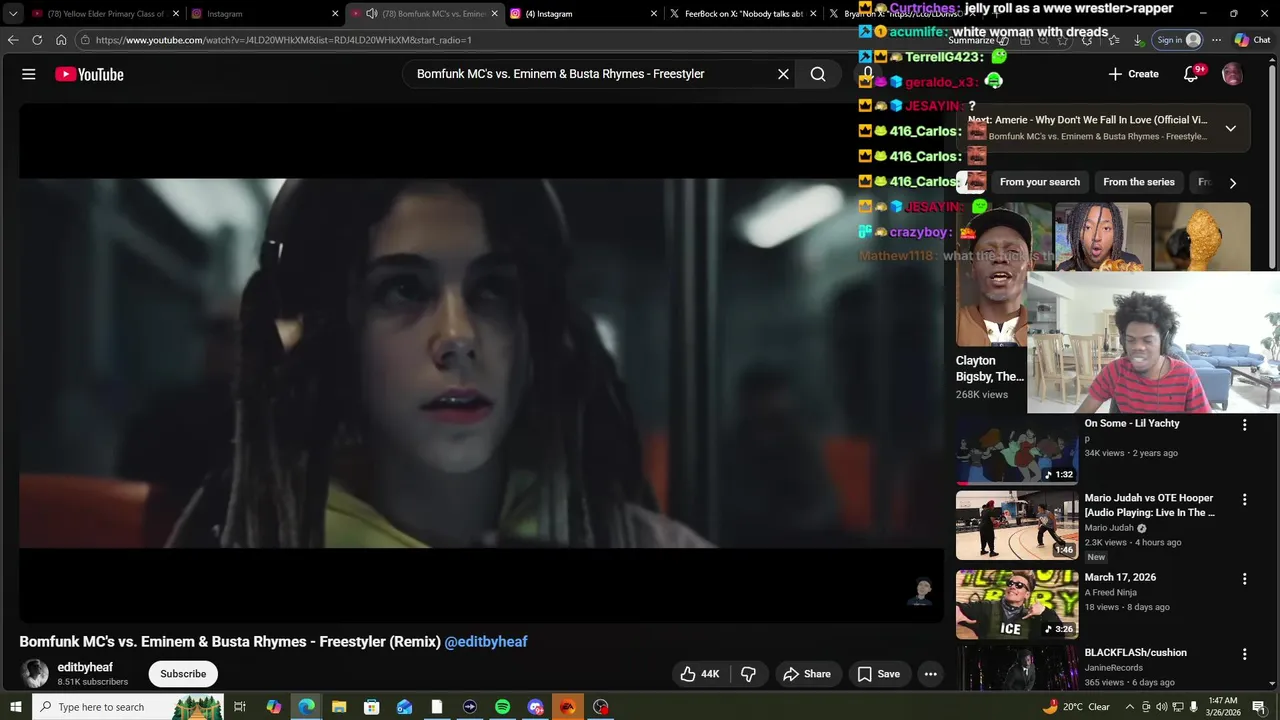This screenshot has height=720, width=1280.
Task: Open the YouTube guide hamburger menu
Action: (29, 74)
